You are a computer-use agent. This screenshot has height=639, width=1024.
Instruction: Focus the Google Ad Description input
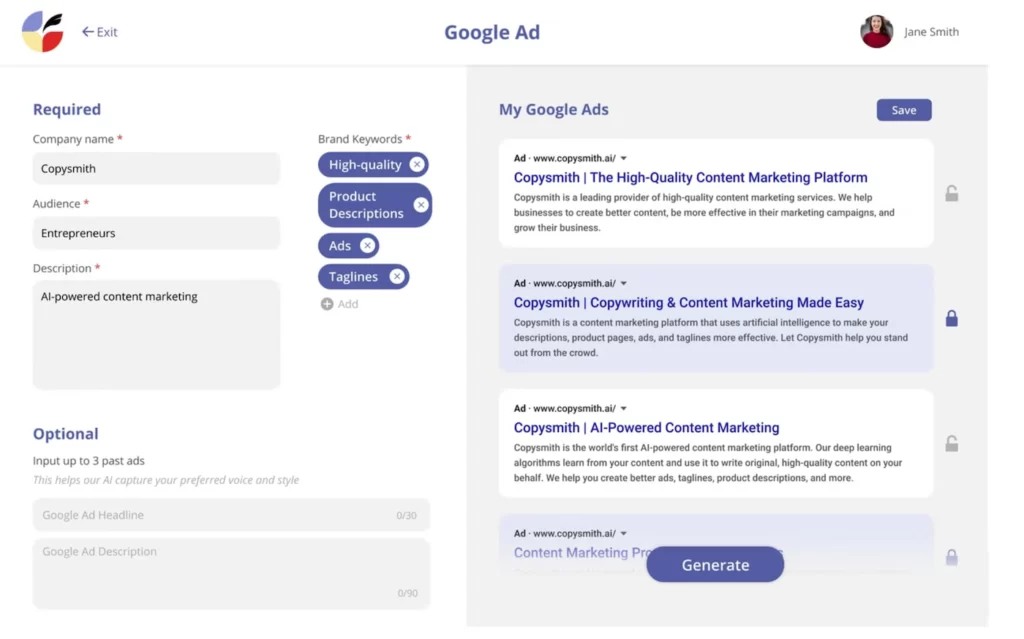pyautogui.click(x=231, y=574)
